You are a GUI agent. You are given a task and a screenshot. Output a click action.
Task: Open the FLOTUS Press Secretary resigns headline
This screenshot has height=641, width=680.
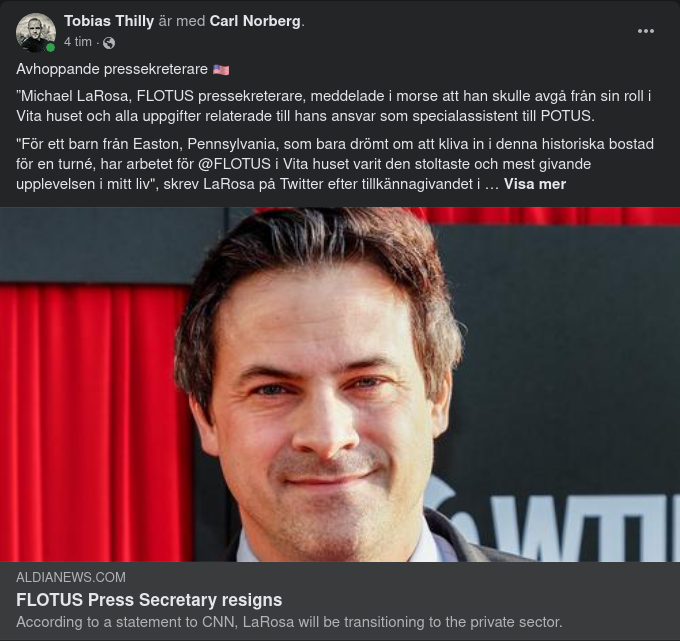(149, 600)
